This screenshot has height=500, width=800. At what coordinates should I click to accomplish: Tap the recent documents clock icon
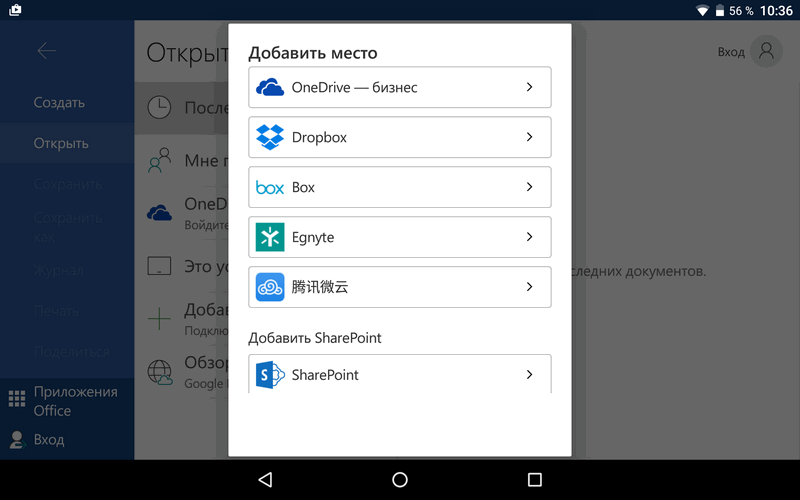pos(159,108)
